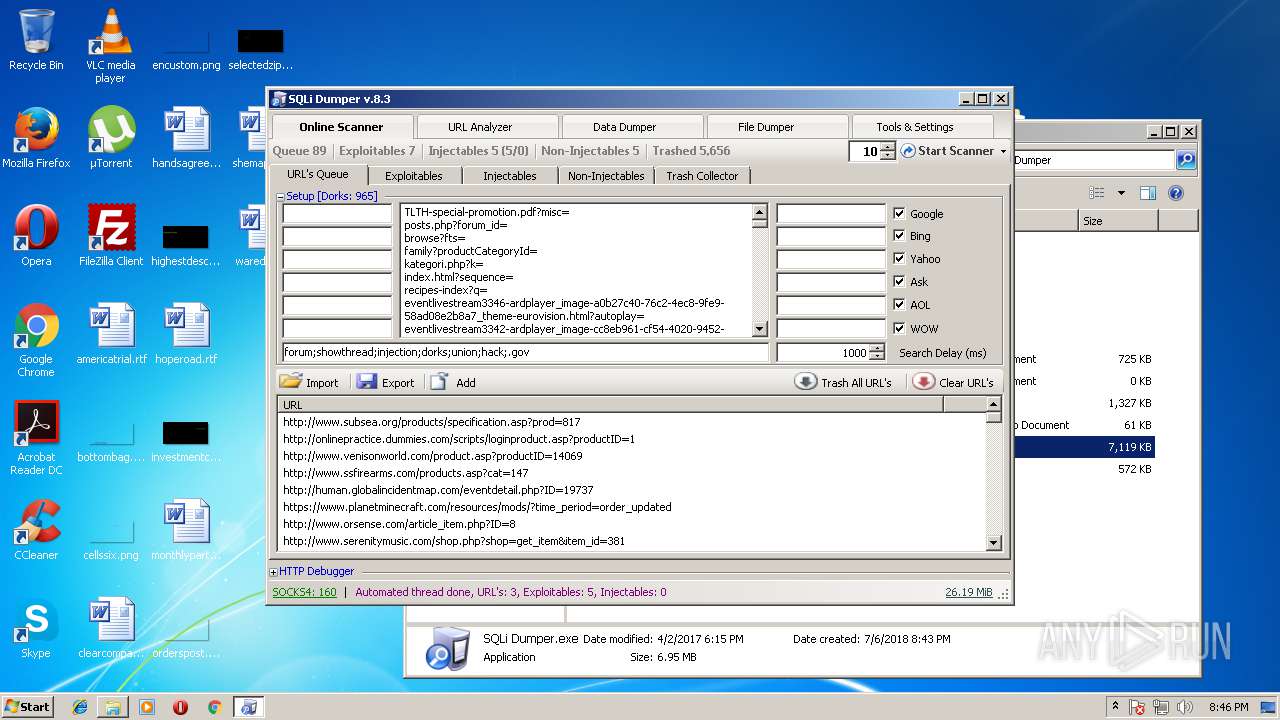
Task: Open the Explorer view options dropdown arrow
Action: [1121, 193]
